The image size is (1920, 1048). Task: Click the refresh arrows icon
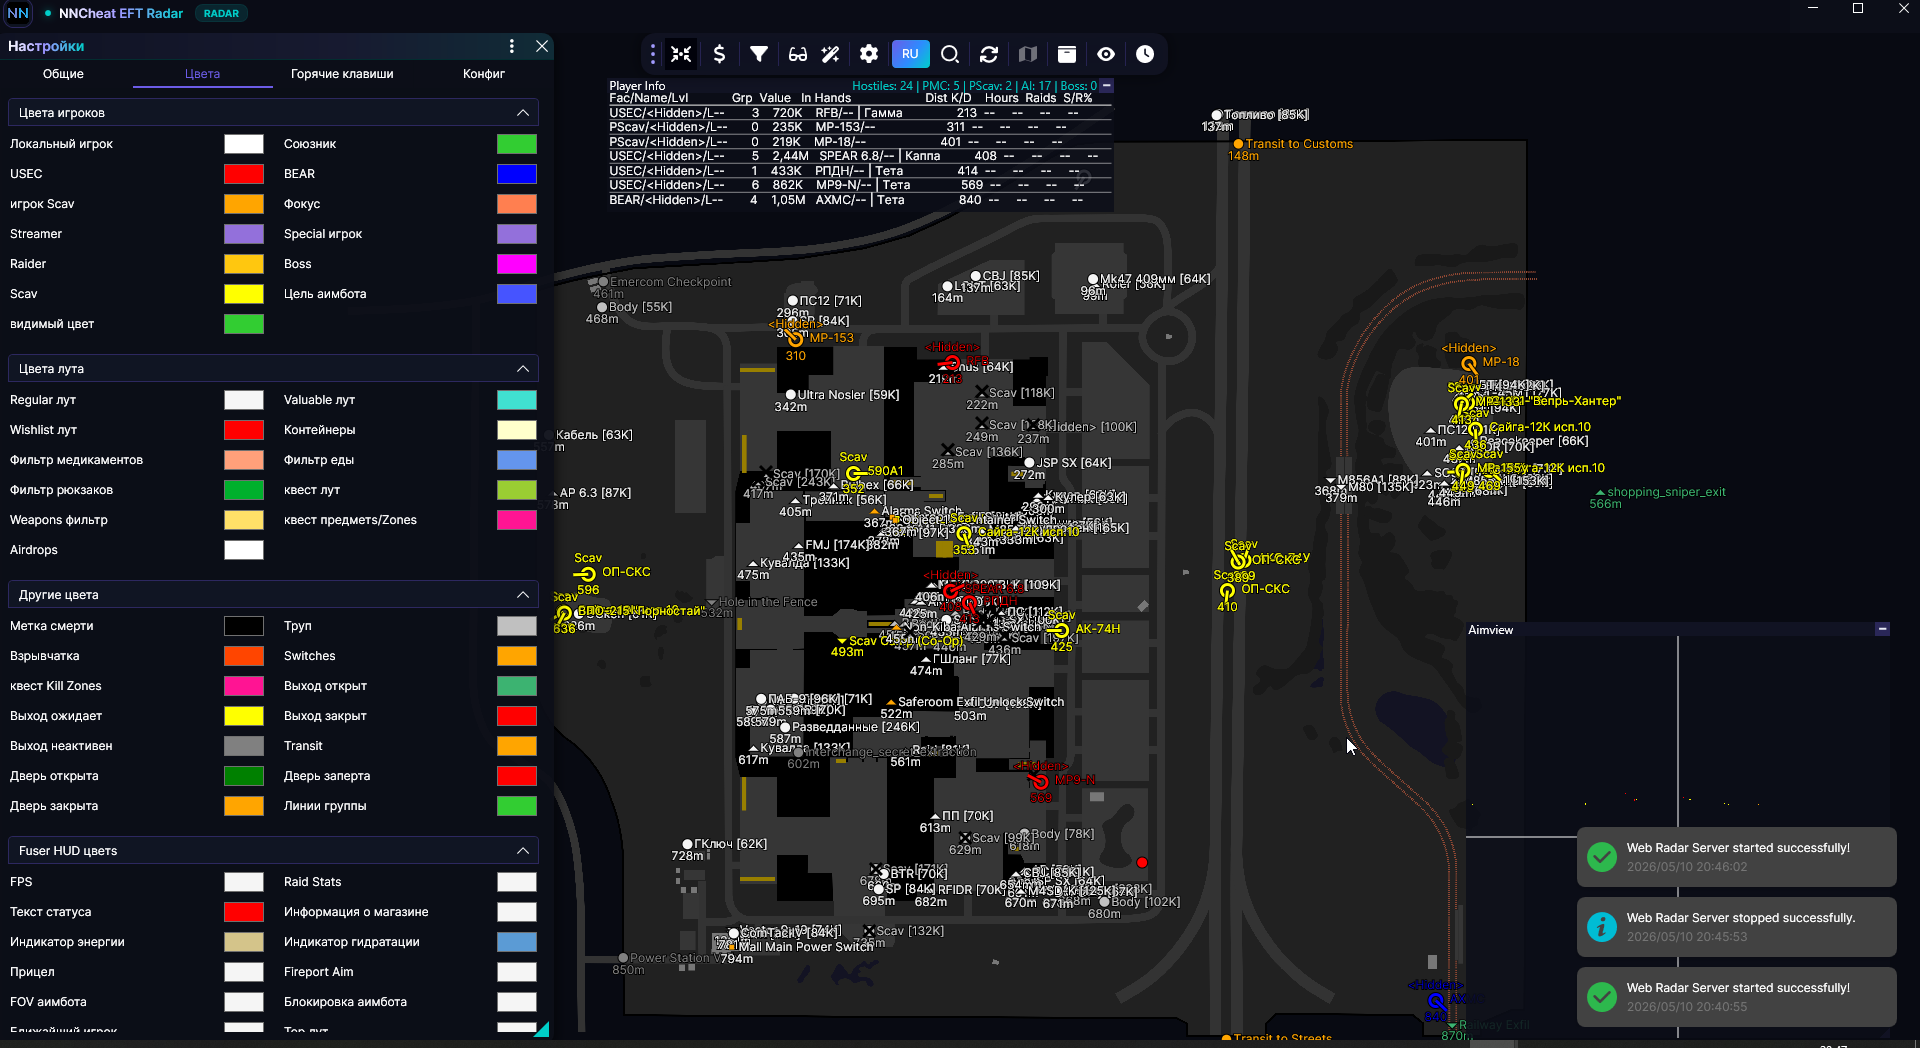989,54
